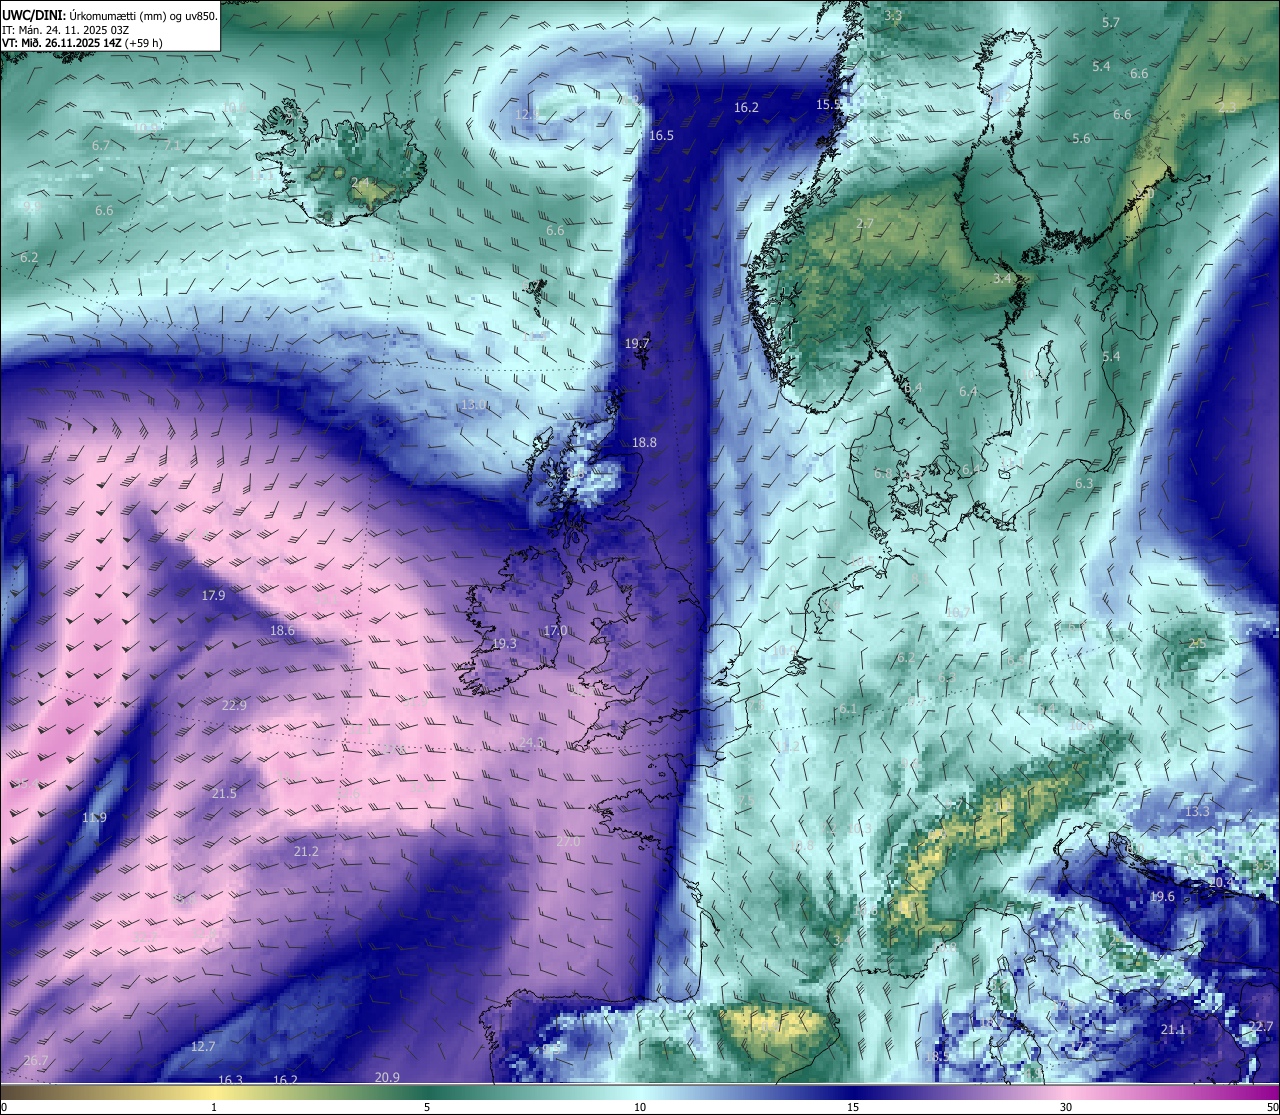
Task: Click the map value label 17.0
Action: (555, 631)
